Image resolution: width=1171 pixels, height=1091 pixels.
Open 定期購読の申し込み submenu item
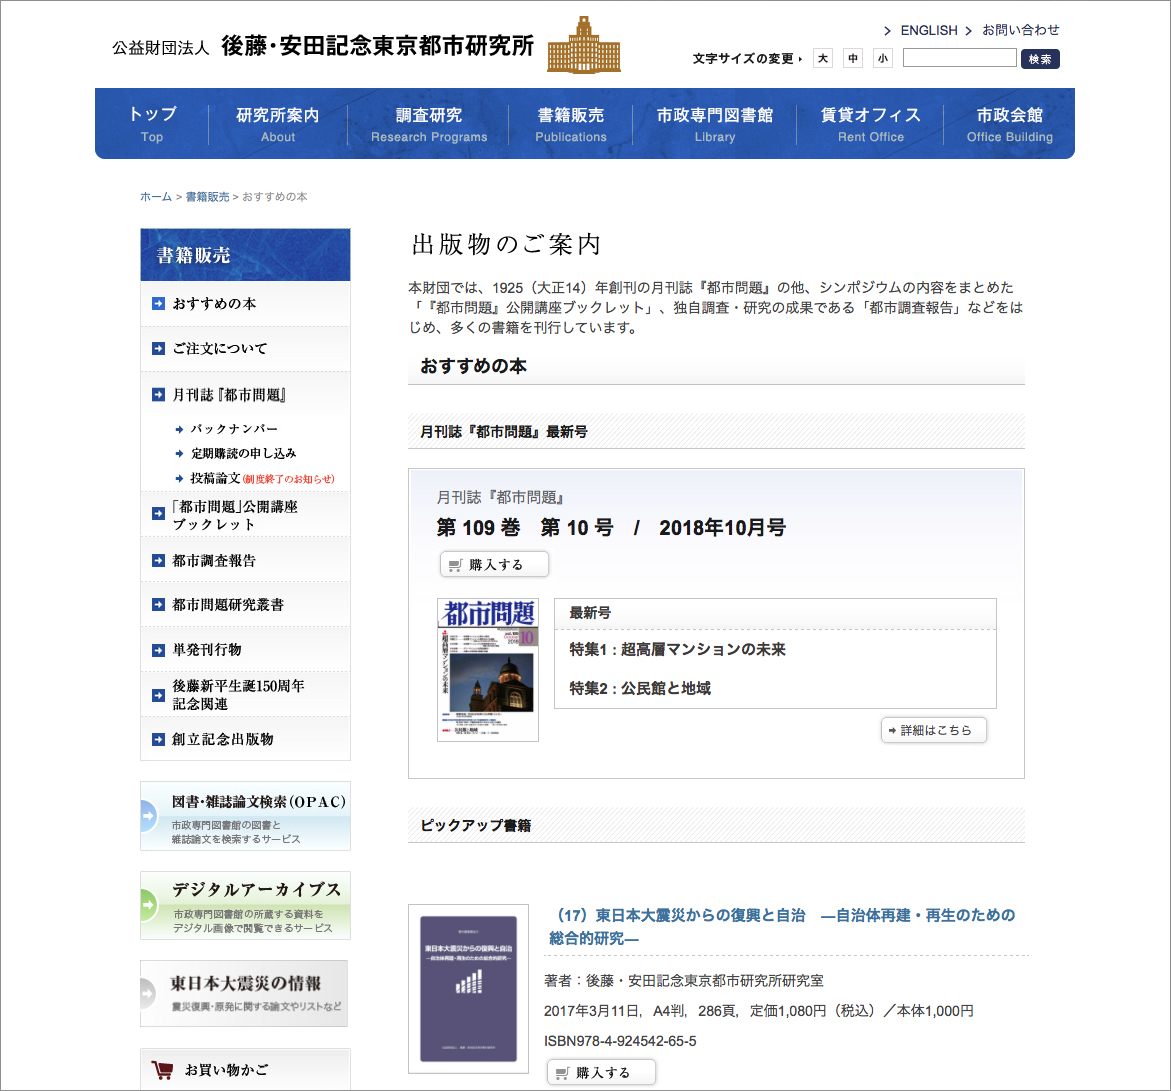243,453
